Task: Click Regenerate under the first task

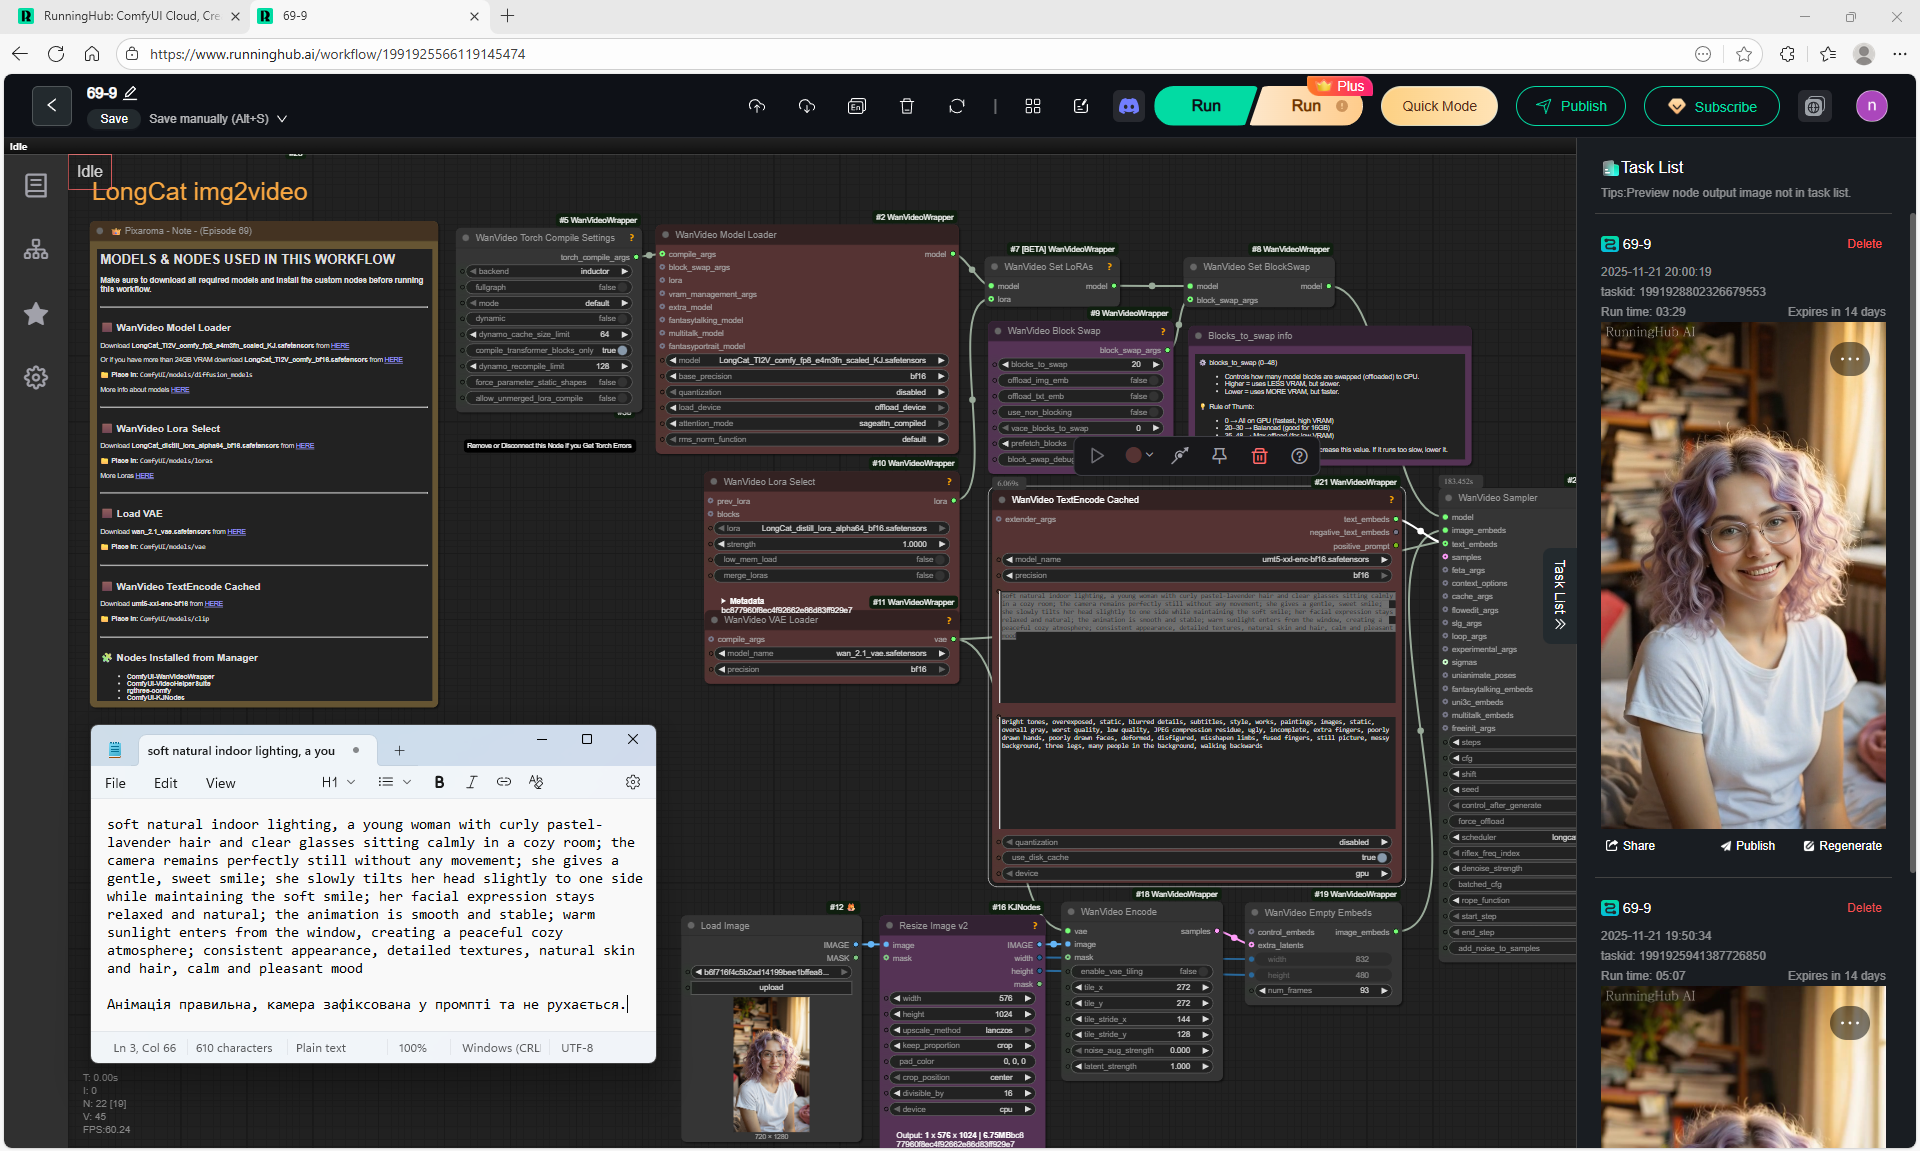Action: (1842, 846)
